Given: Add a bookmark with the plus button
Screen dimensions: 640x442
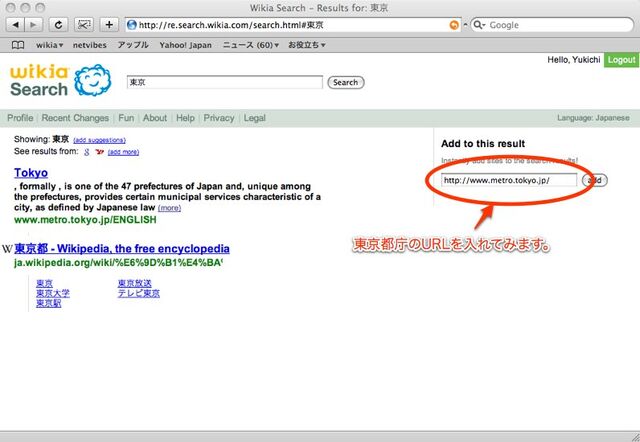Looking at the screenshot, I should [x=109, y=25].
